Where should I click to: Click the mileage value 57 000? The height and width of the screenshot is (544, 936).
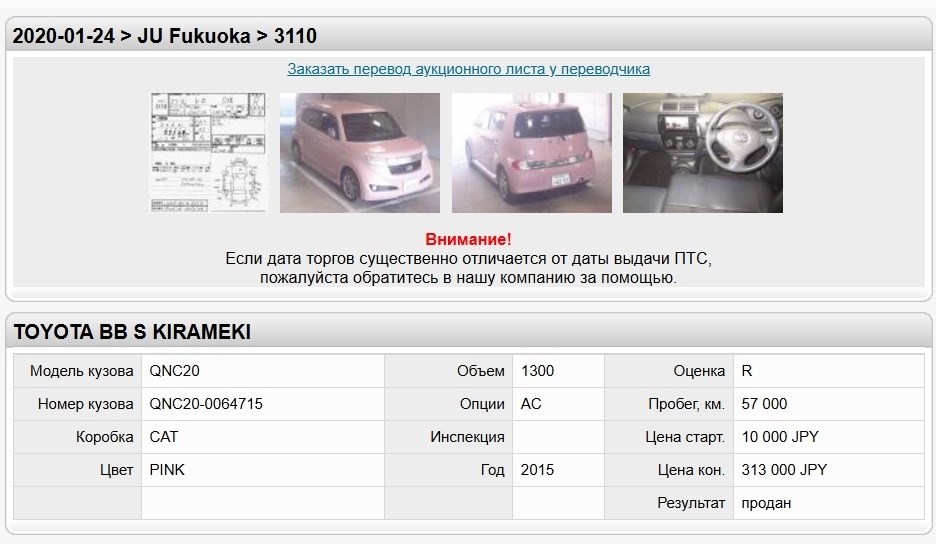coord(764,404)
